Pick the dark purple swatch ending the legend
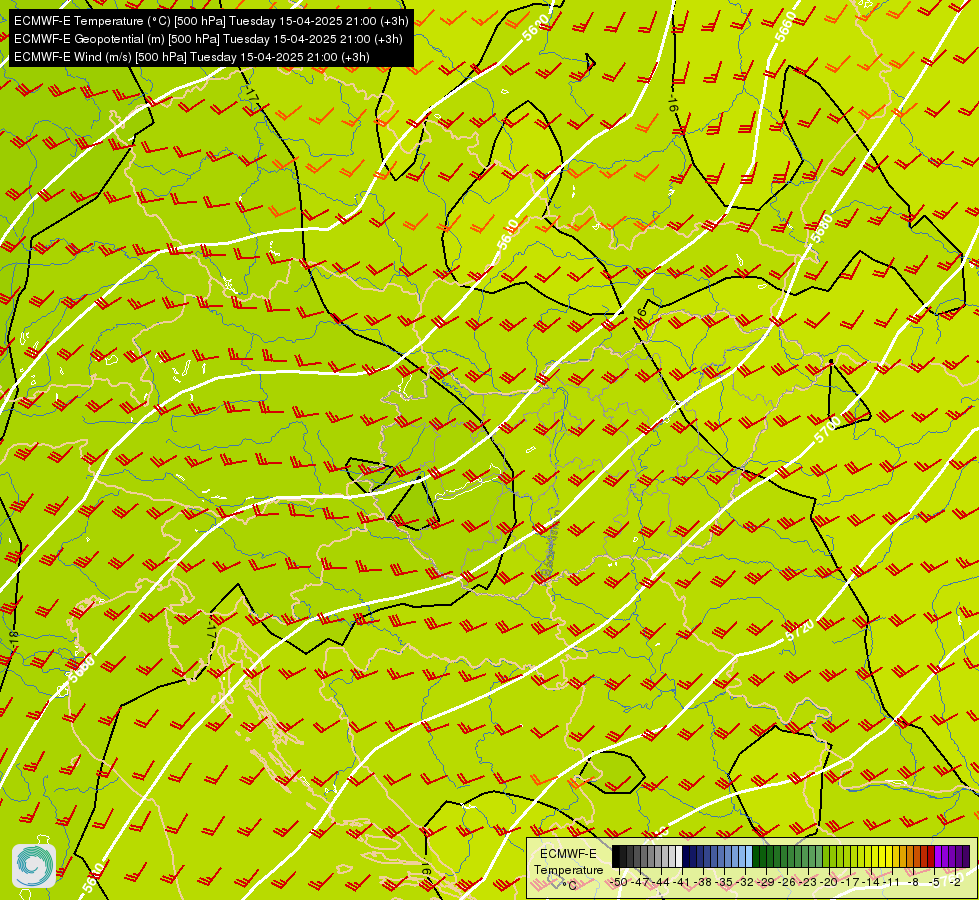This screenshot has width=979, height=900. coord(966,856)
